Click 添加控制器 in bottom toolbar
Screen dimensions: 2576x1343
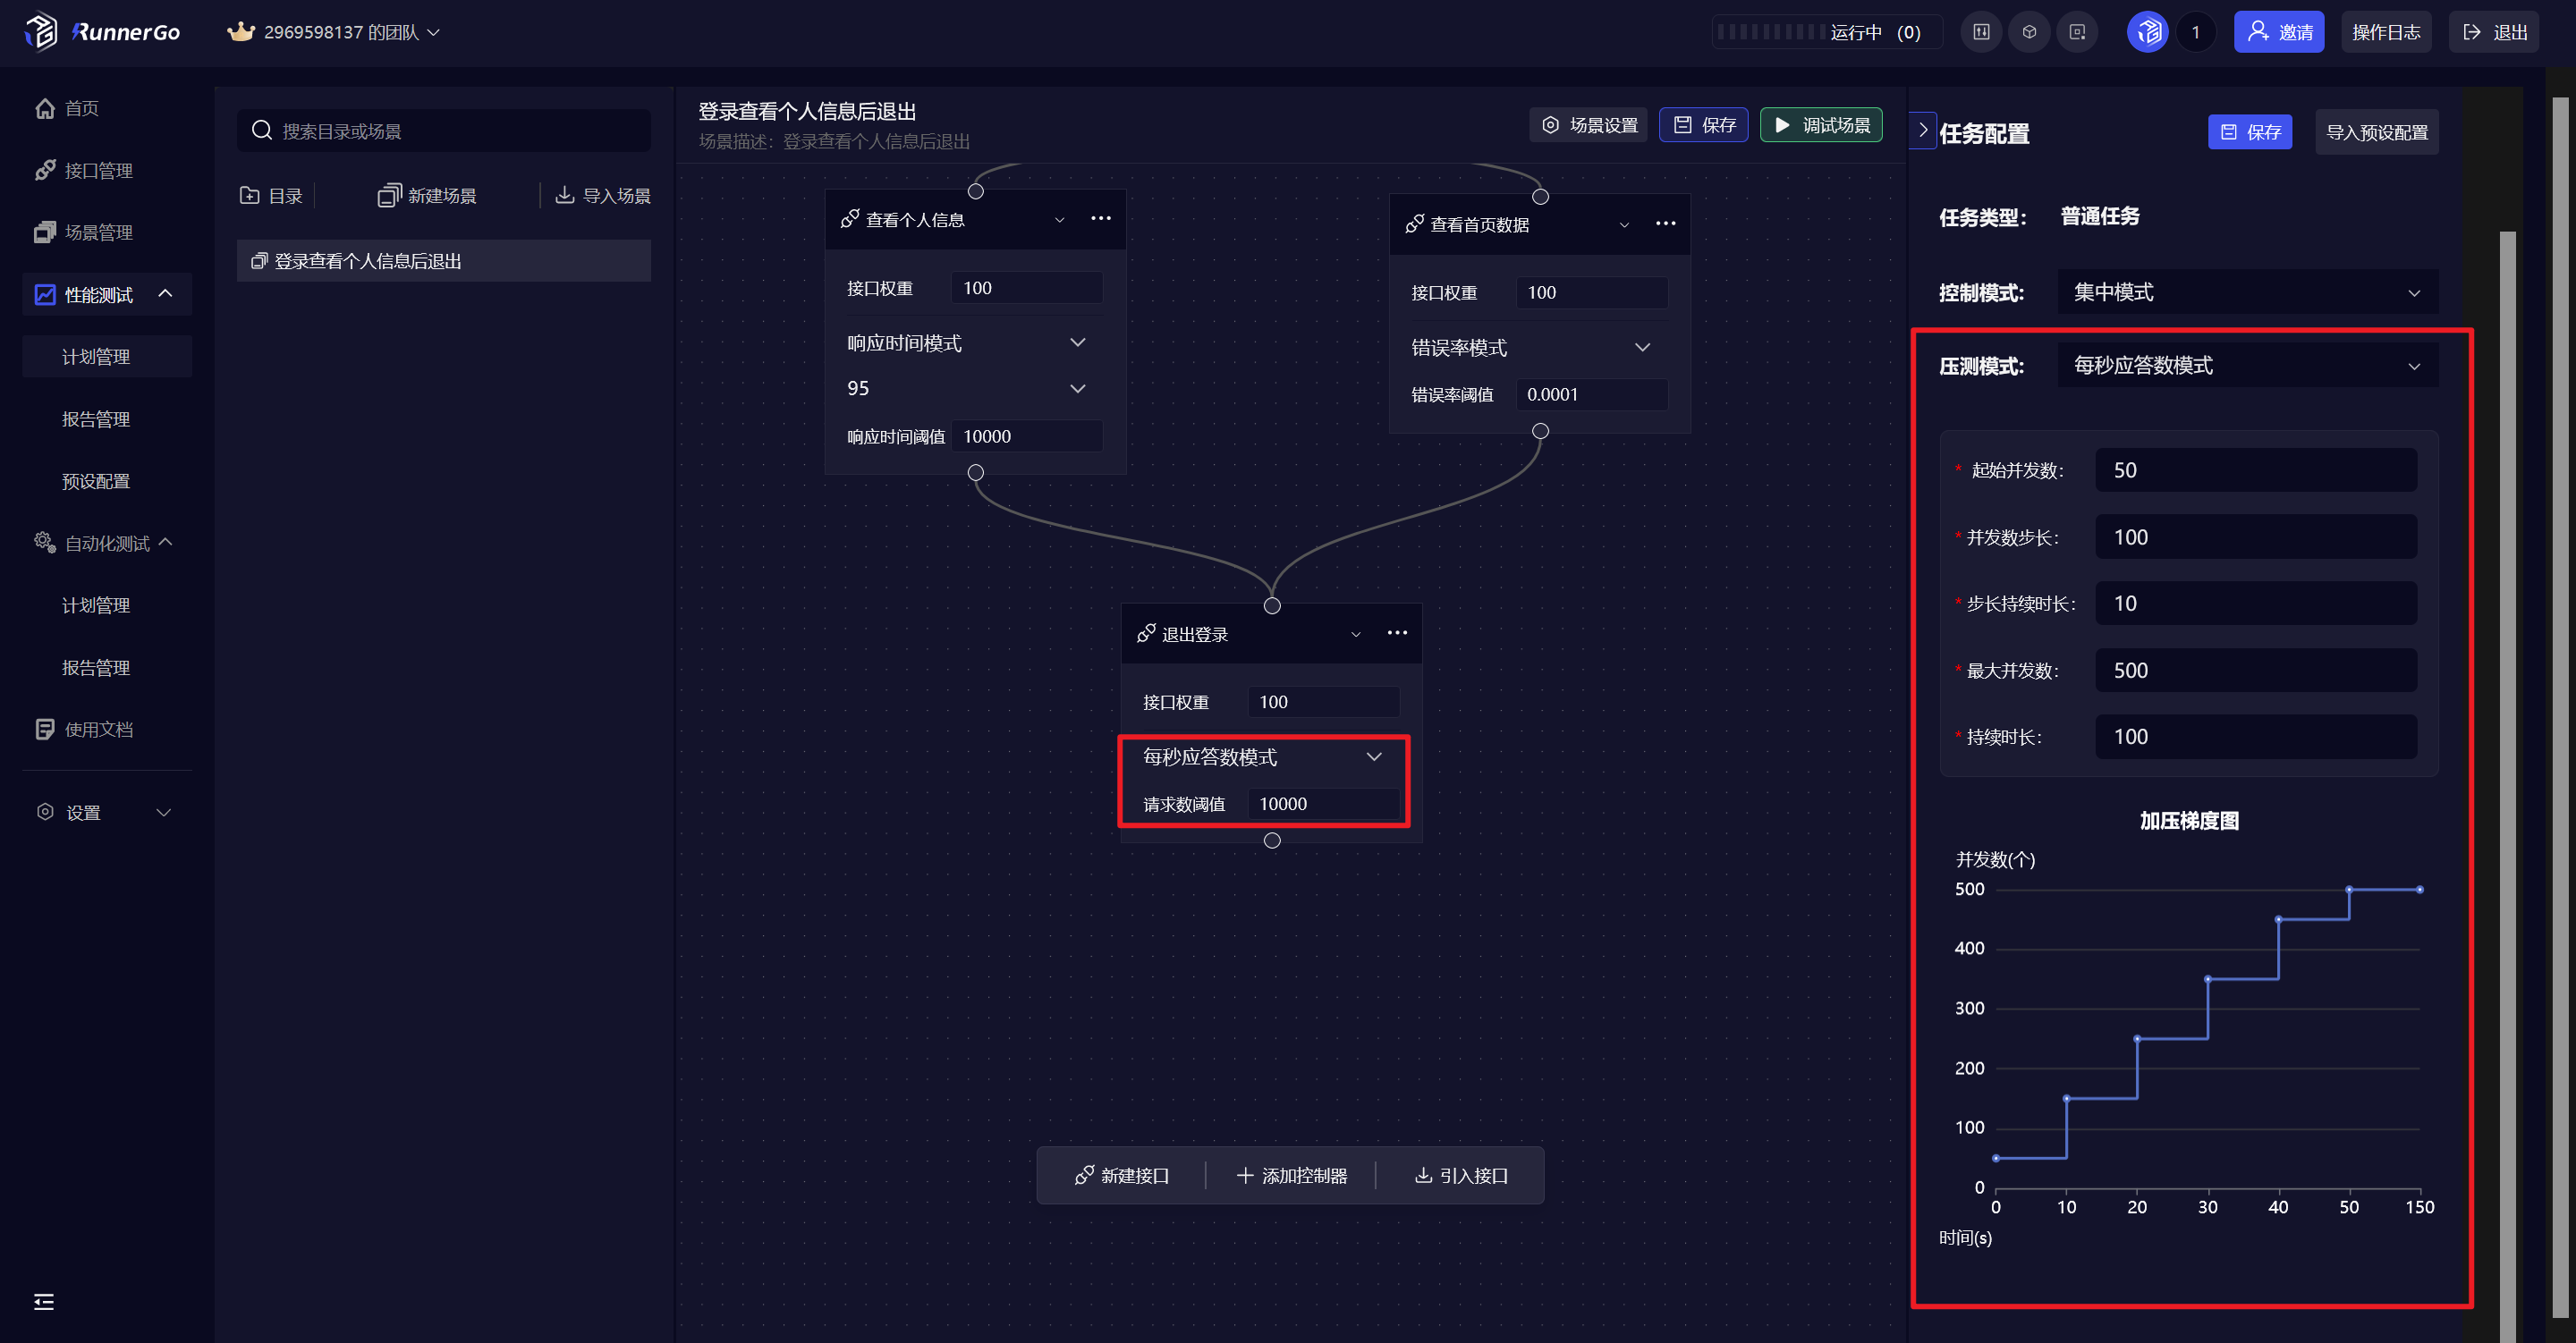click(1292, 1175)
